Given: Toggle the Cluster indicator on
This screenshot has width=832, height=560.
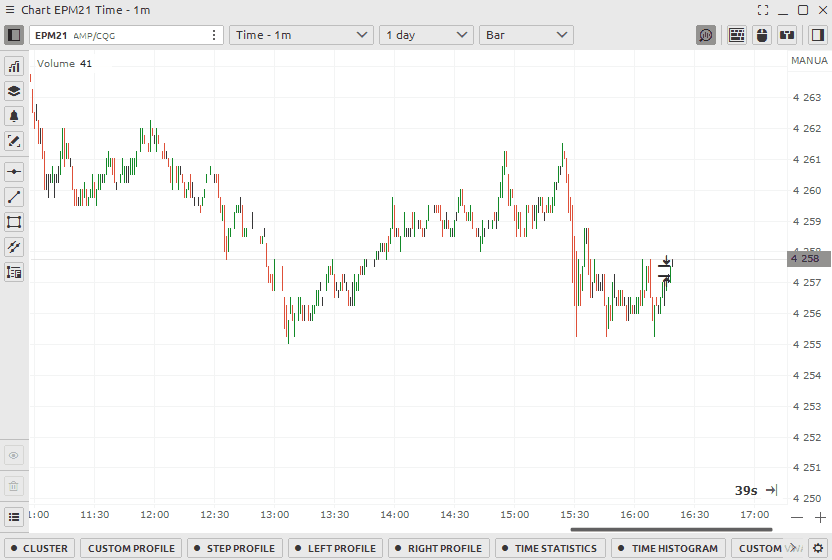Looking at the screenshot, I should pyautogui.click(x=40, y=548).
